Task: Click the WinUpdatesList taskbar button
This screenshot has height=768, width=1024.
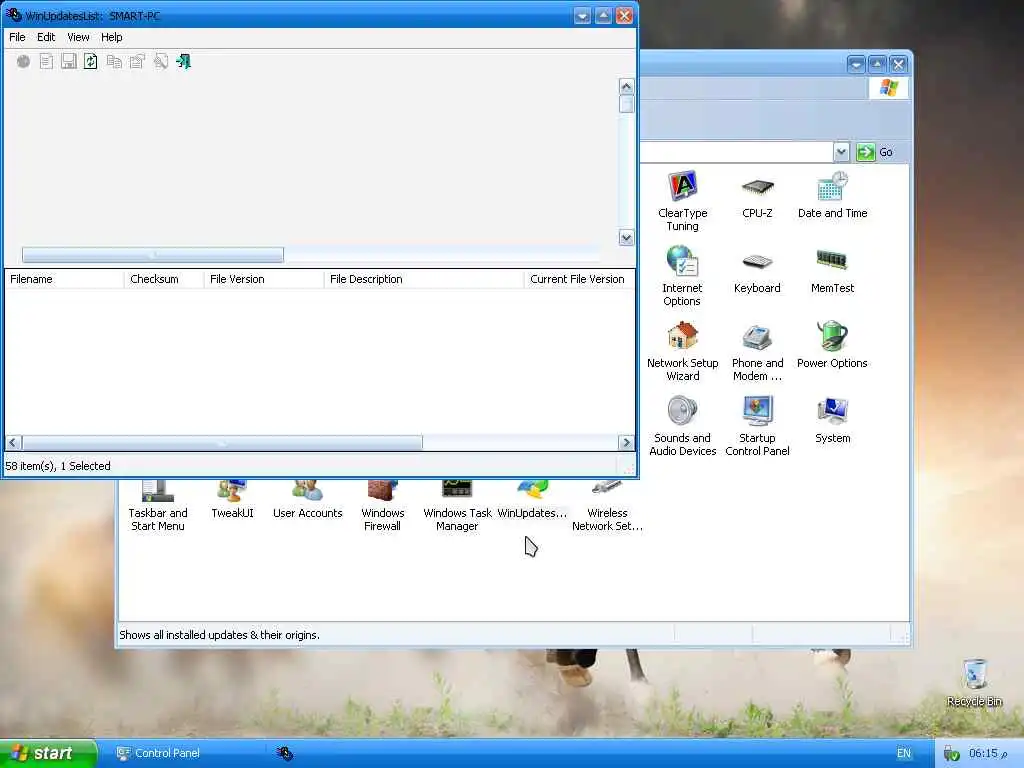Action: click(x=285, y=753)
